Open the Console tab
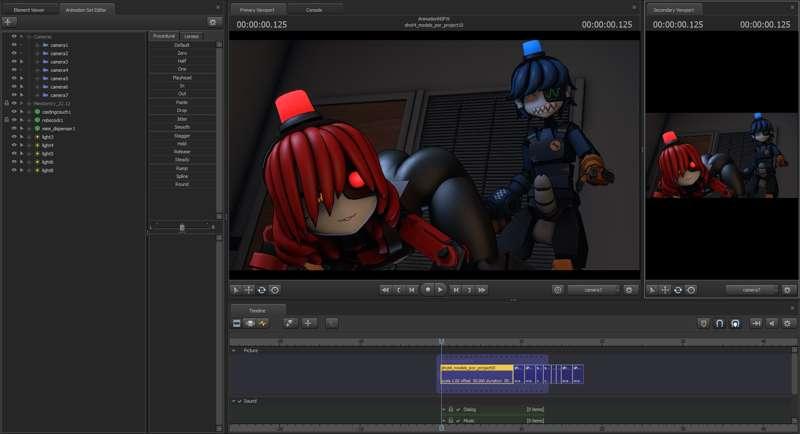 (x=314, y=10)
